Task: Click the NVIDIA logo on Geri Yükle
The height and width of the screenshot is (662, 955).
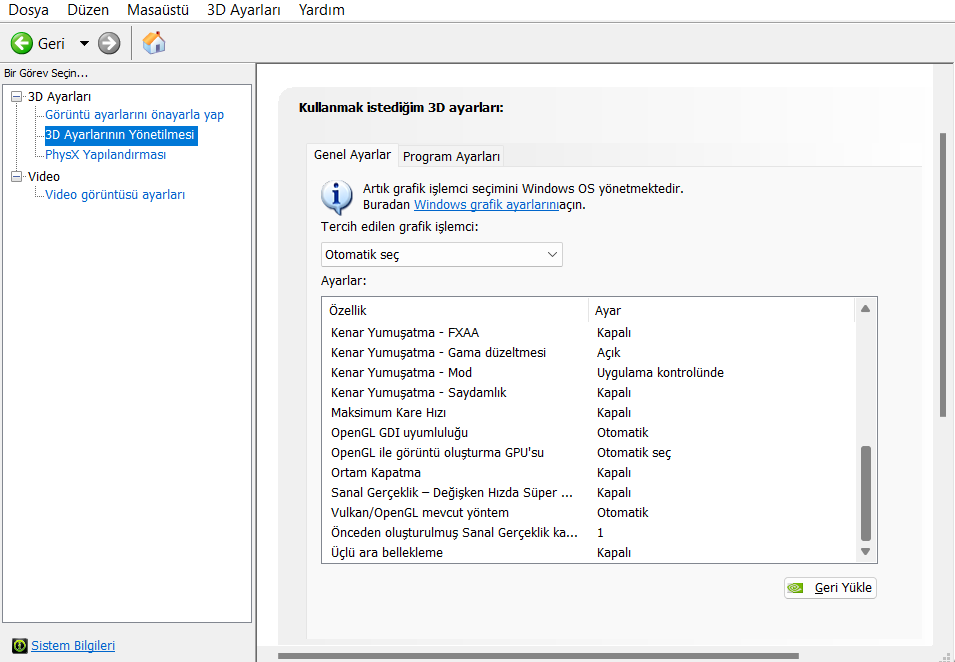Action: click(795, 588)
